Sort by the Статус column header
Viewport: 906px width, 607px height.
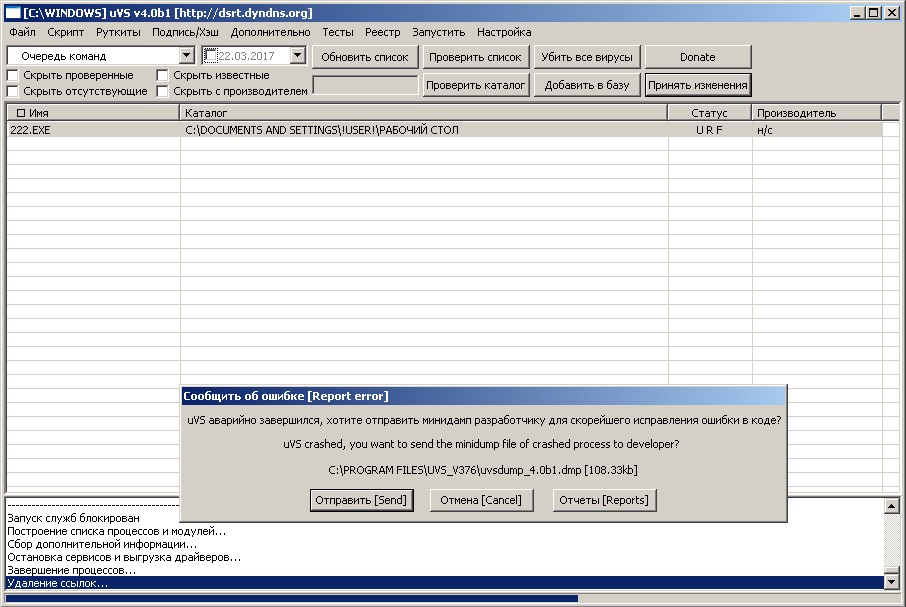[710, 113]
